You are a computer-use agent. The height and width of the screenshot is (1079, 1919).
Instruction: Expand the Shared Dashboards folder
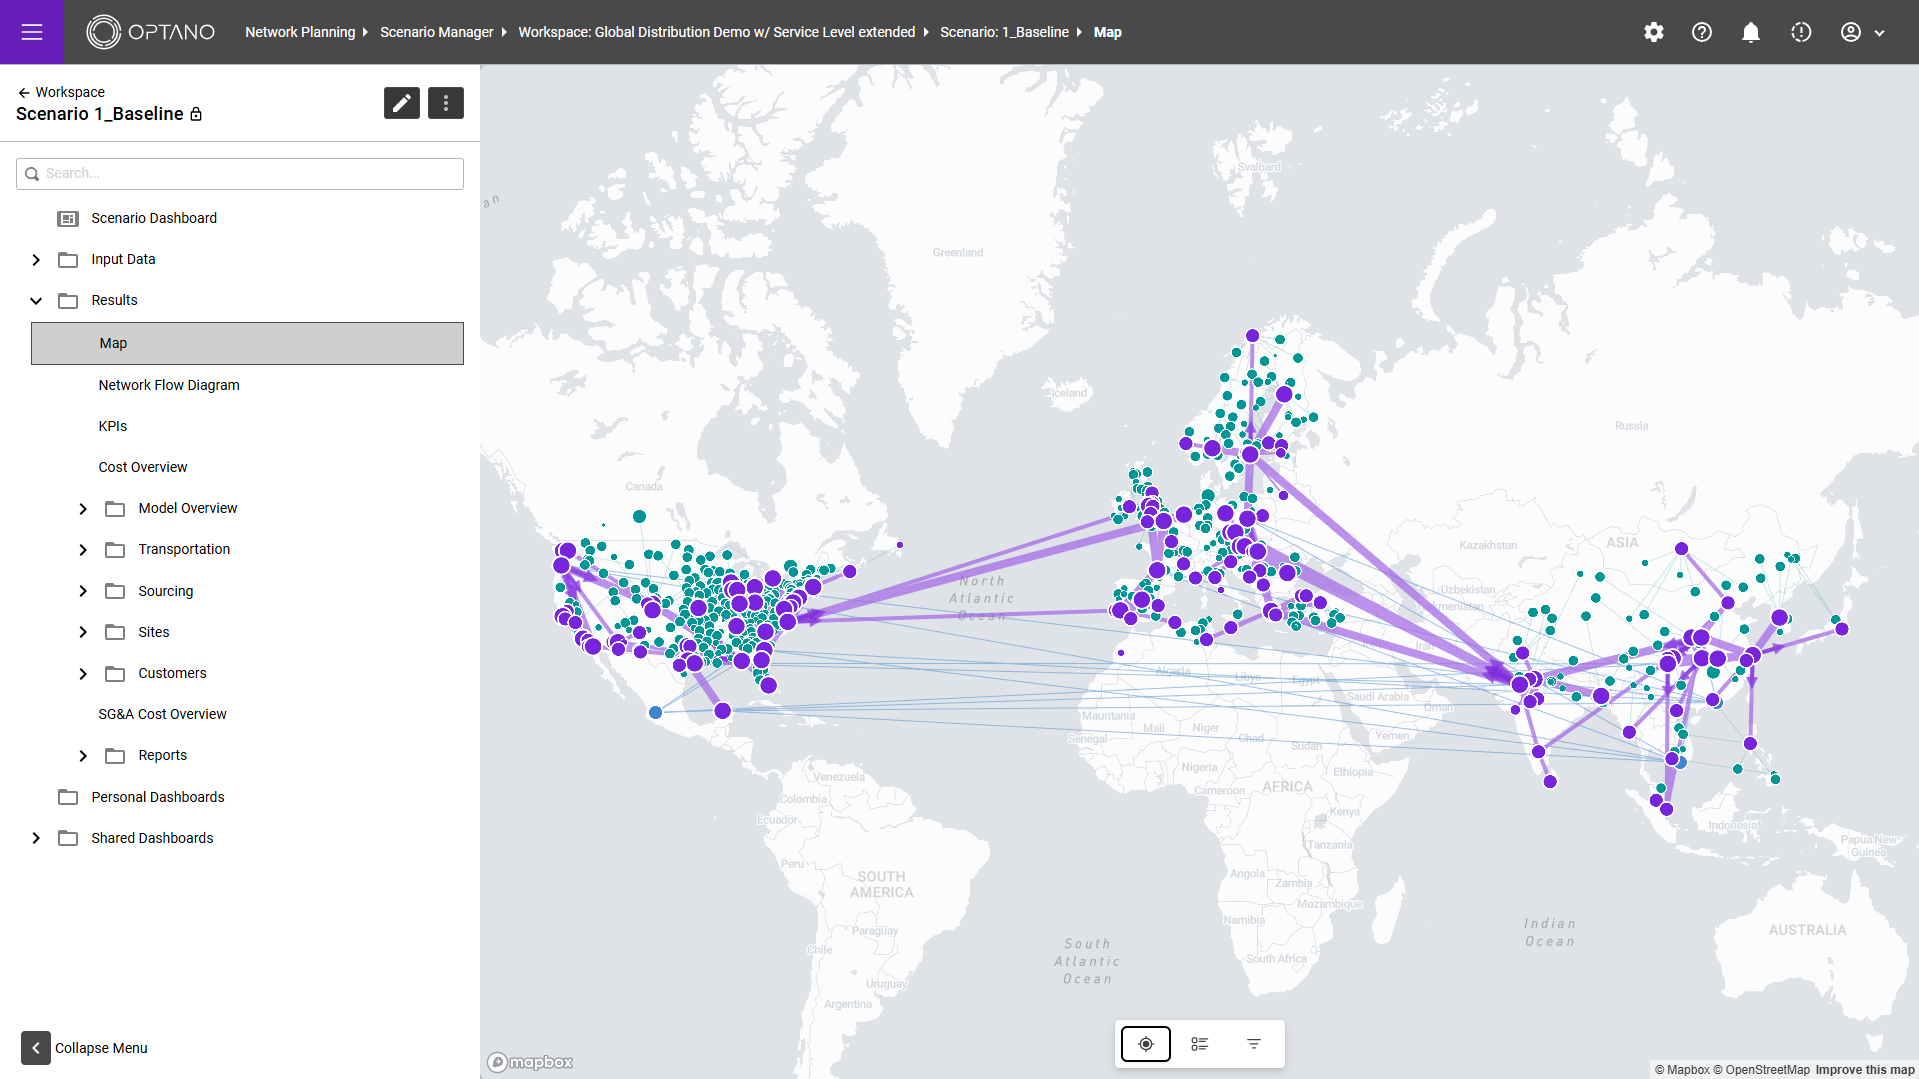point(36,838)
